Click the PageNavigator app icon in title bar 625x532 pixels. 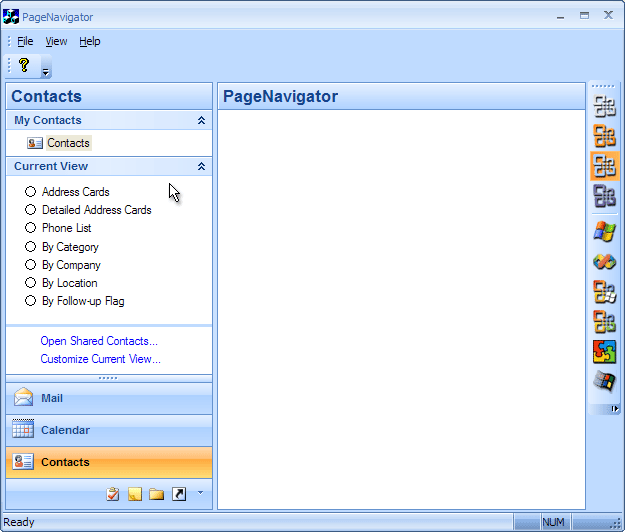coord(11,16)
